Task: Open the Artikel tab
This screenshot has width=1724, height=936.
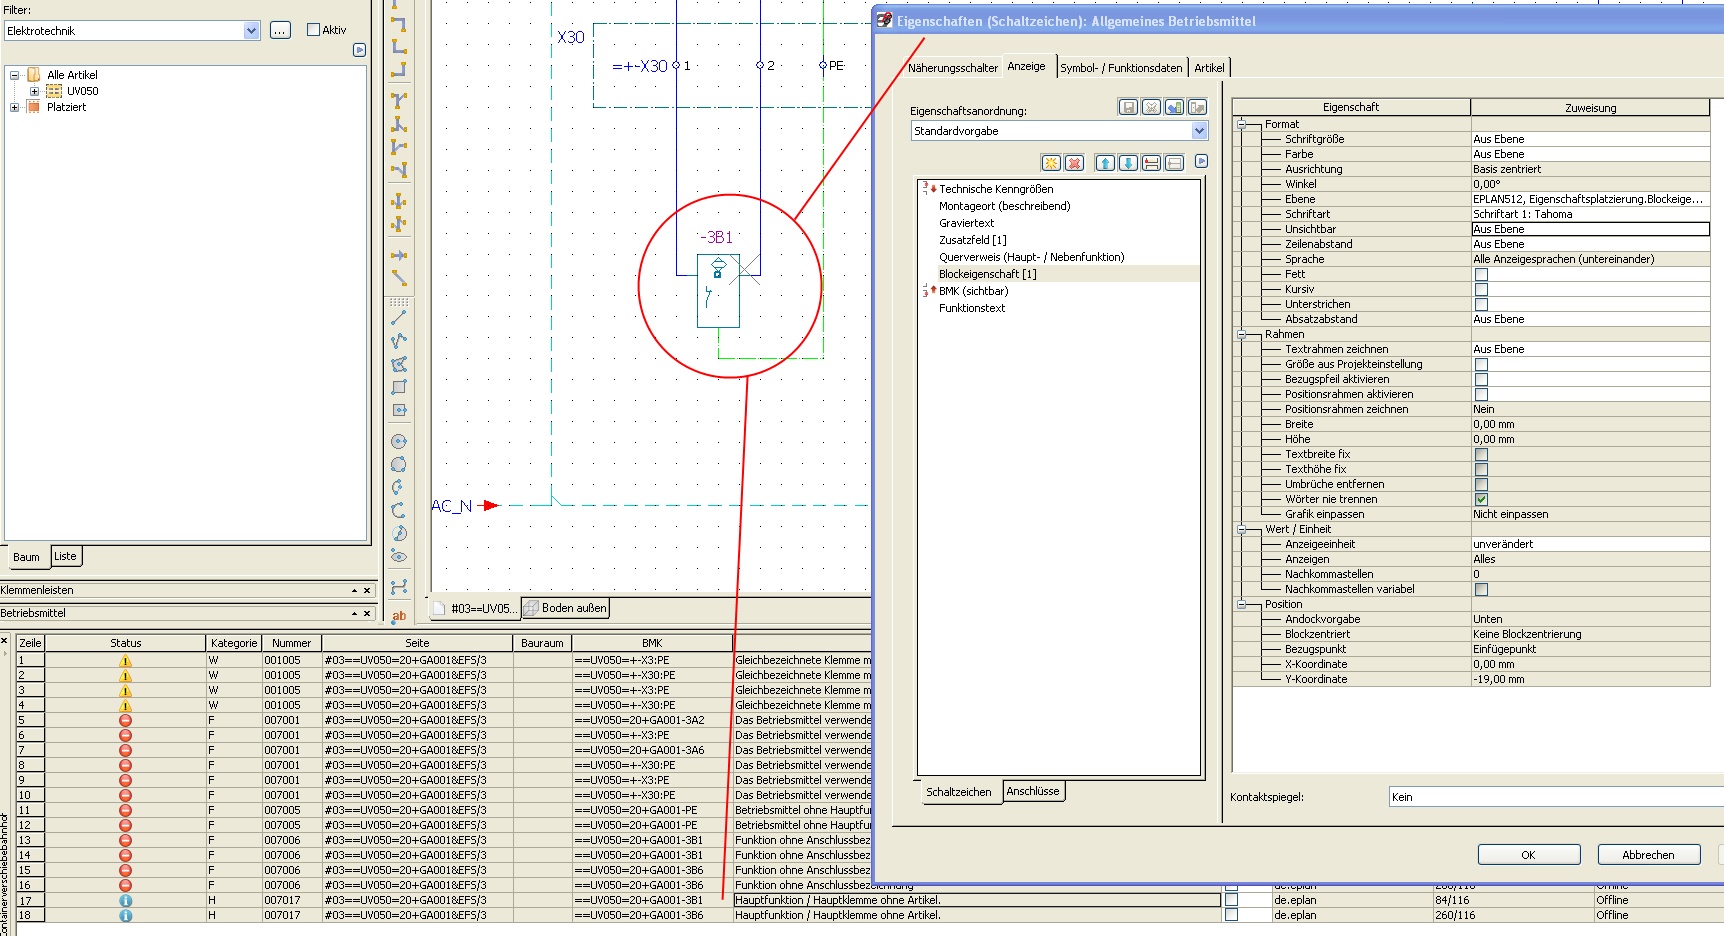Action: pyautogui.click(x=1209, y=68)
